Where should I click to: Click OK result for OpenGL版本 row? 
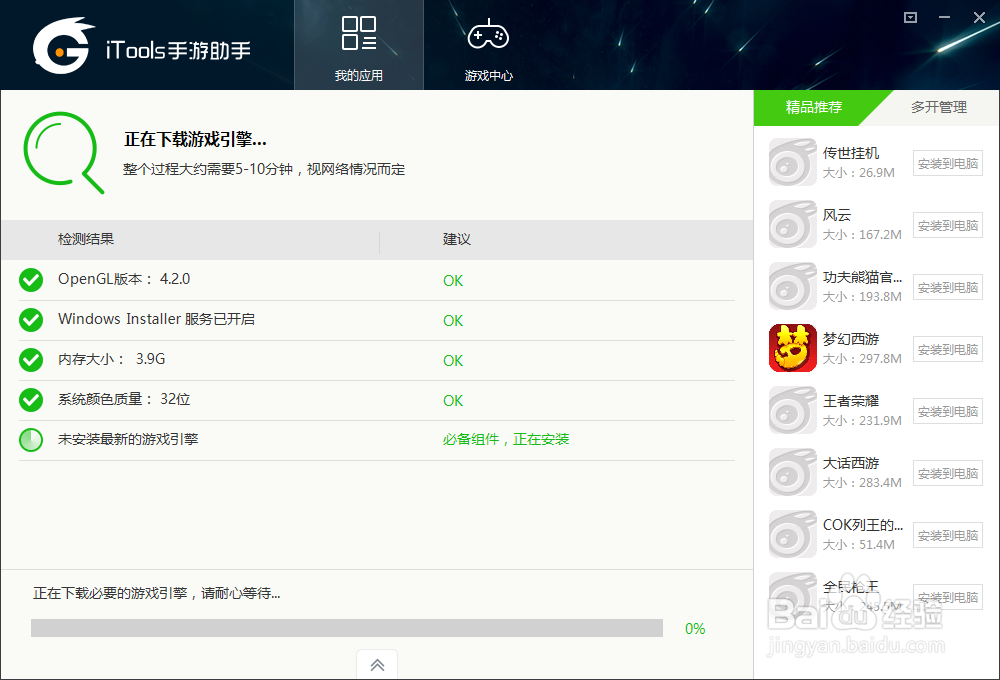click(x=453, y=281)
